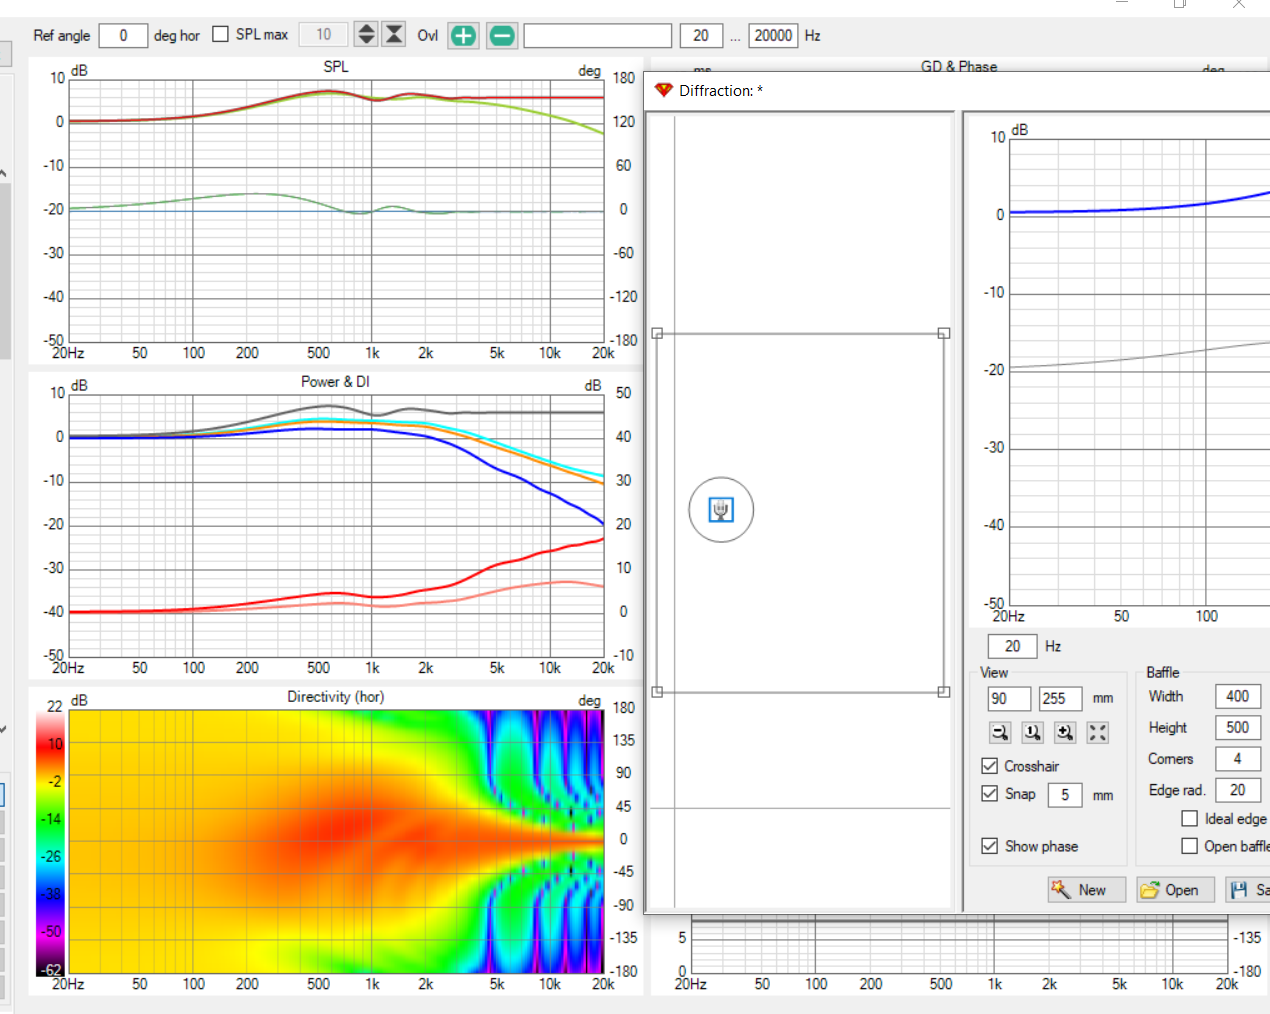Edit the maximum frequency field showing 20000
The width and height of the screenshot is (1270, 1014).
(773, 36)
